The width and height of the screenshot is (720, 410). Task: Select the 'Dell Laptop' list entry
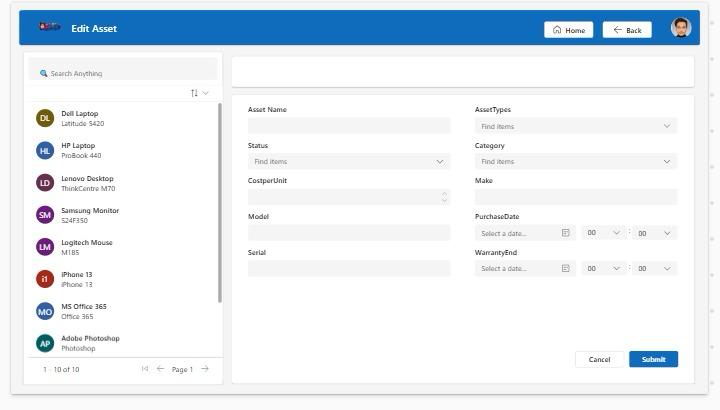click(x=123, y=118)
